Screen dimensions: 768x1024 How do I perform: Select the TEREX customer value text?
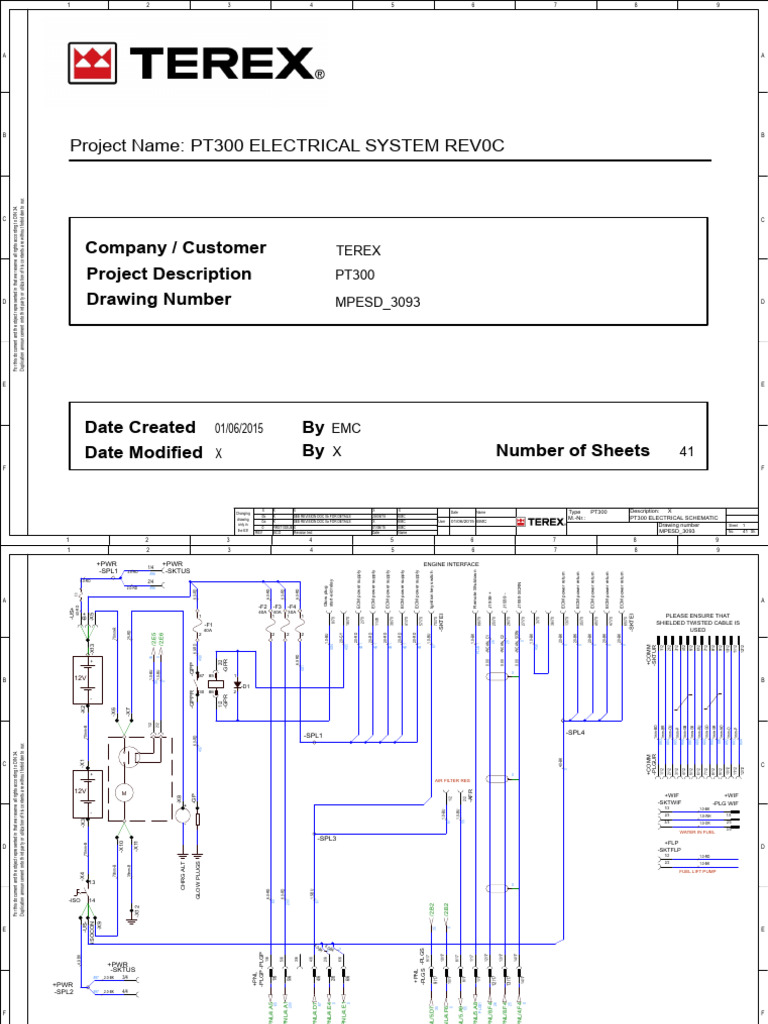pyautogui.click(x=358, y=251)
